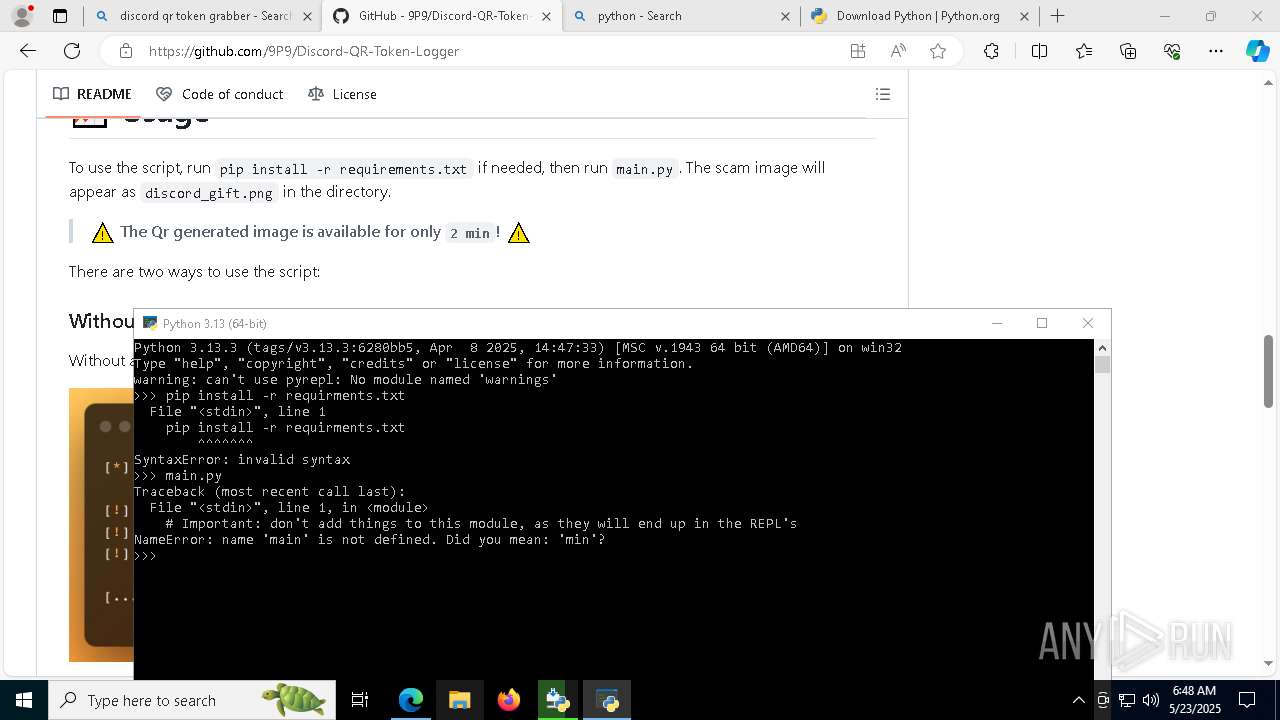Select the Code of conduct tab
This screenshot has height=720, width=1280.
pyautogui.click(x=220, y=94)
